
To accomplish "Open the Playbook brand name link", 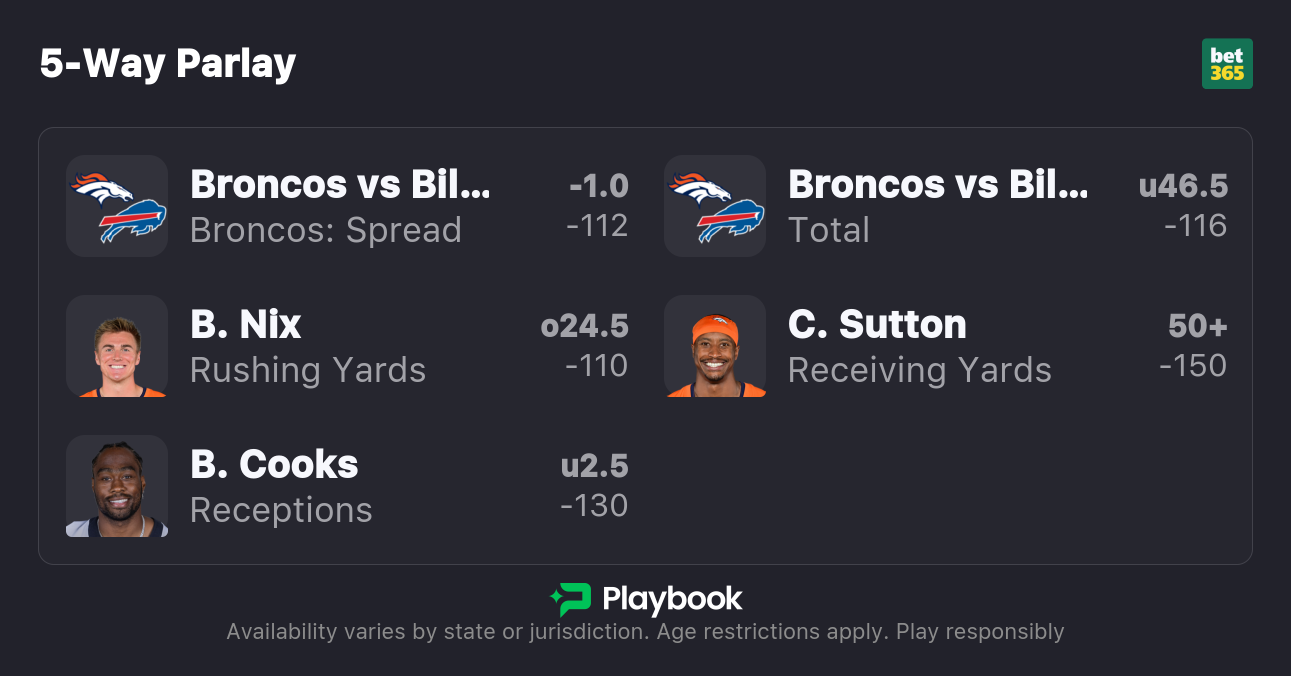I will coord(672,599).
